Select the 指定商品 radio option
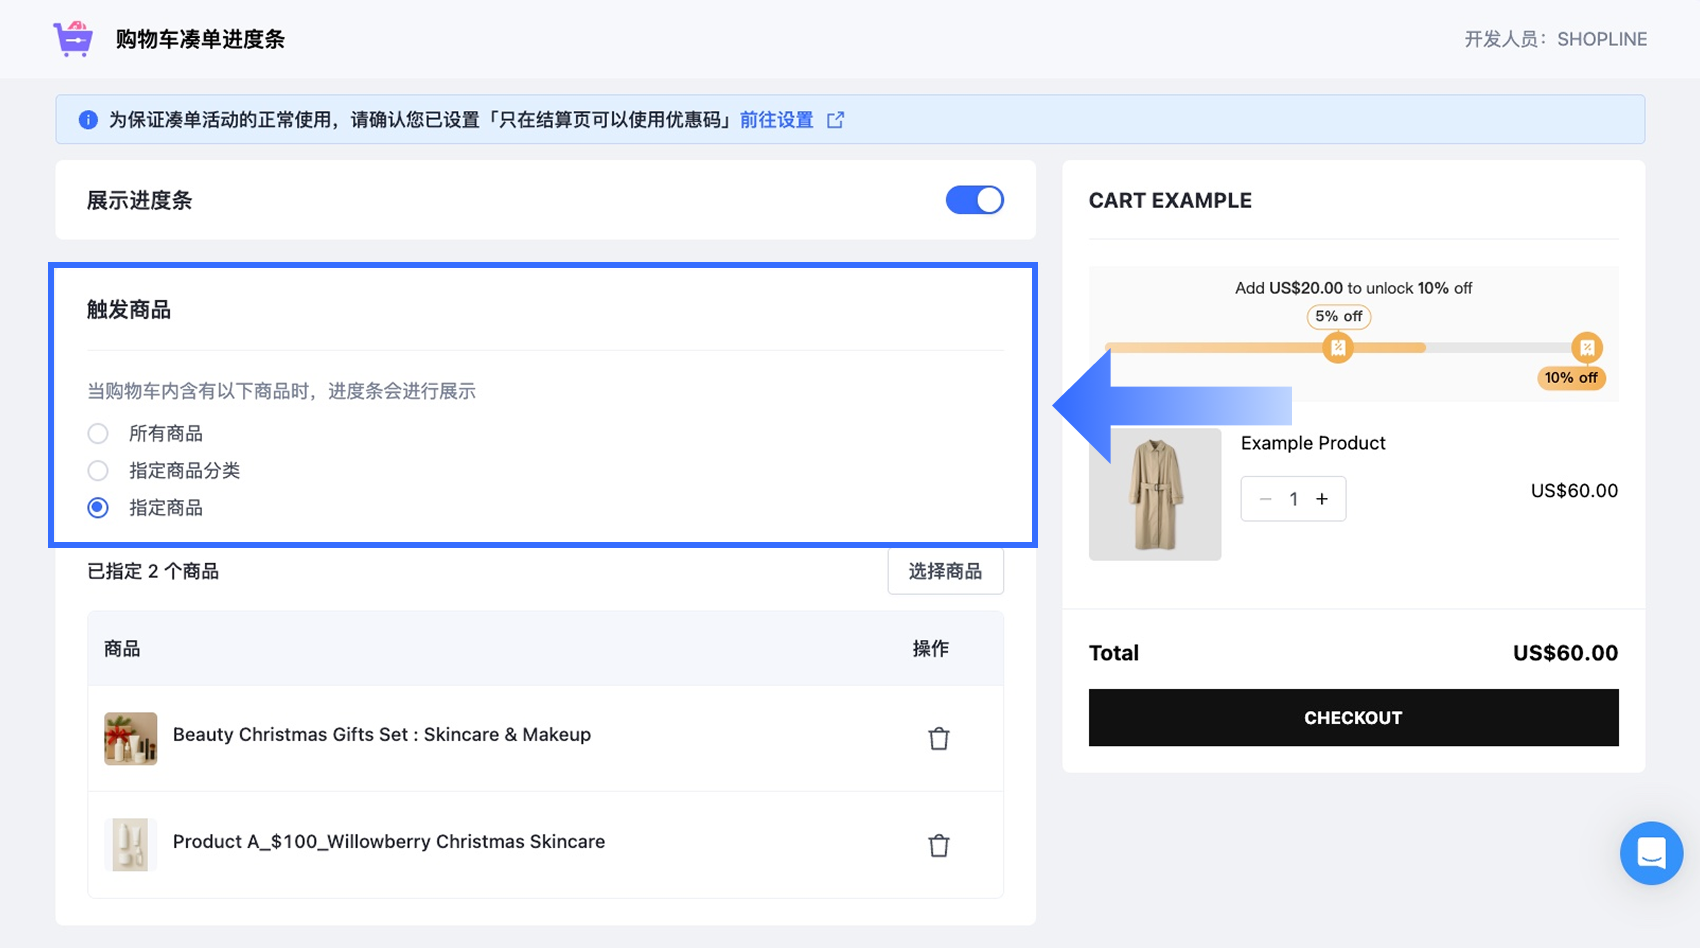Image resolution: width=1700 pixels, height=948 pixels. coord(98,508)
